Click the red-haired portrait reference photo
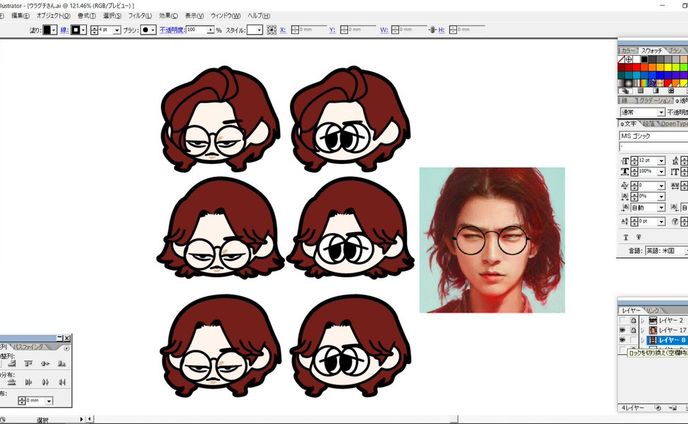Screen dimensions: 688x424 pyautogui.click(x=491, y=240)
